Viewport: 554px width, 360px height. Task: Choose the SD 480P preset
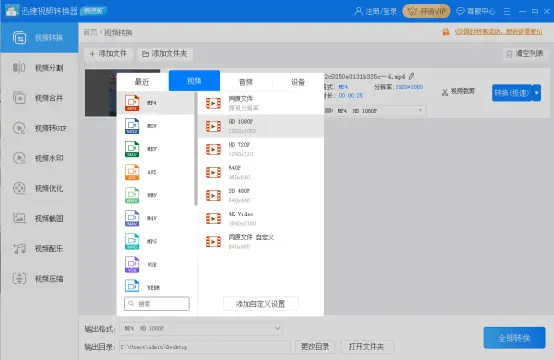click(261, 195)
